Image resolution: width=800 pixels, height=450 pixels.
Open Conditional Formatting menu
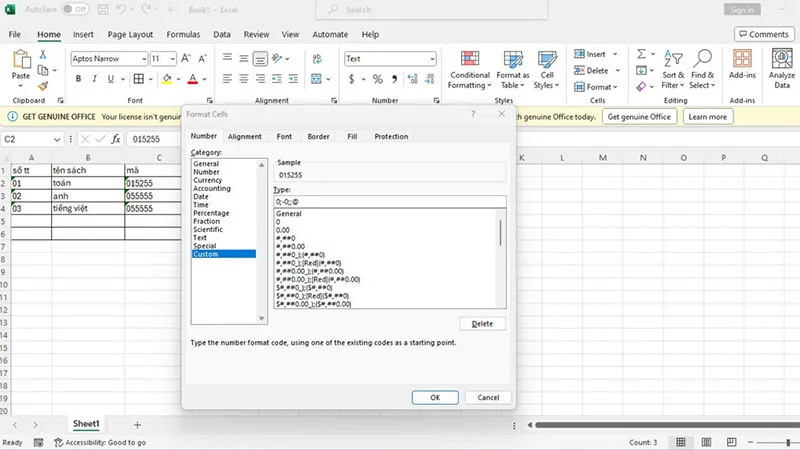[x=470, y=70]
